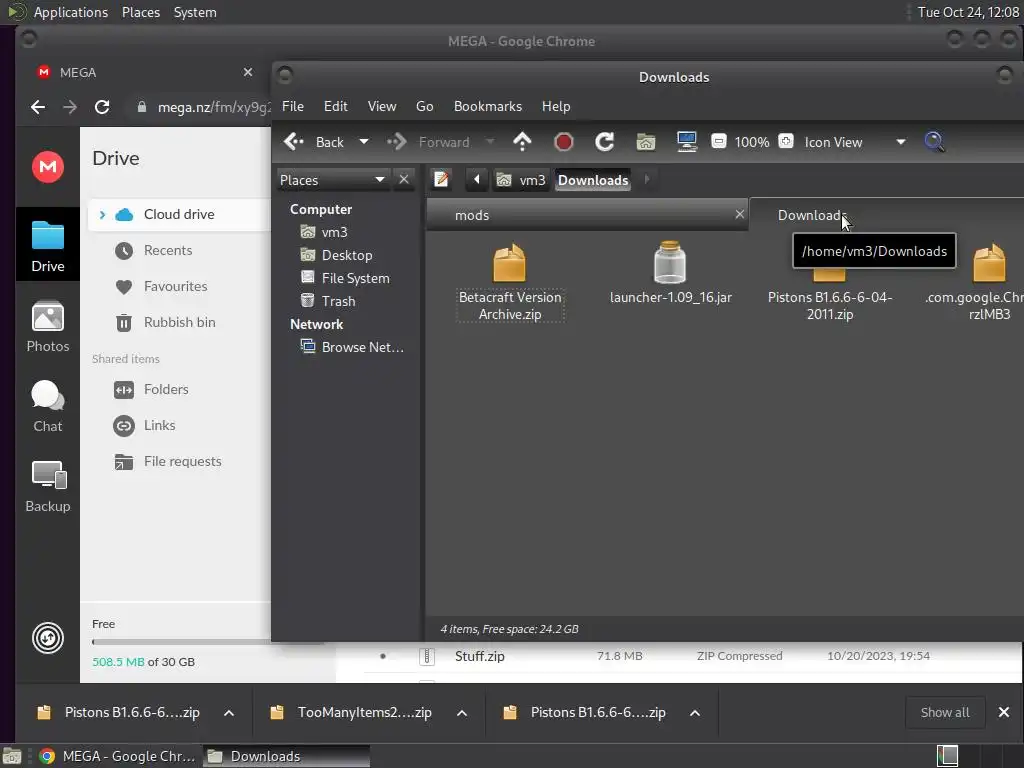Toggle text-based location entry icon

tap(441, 179)
